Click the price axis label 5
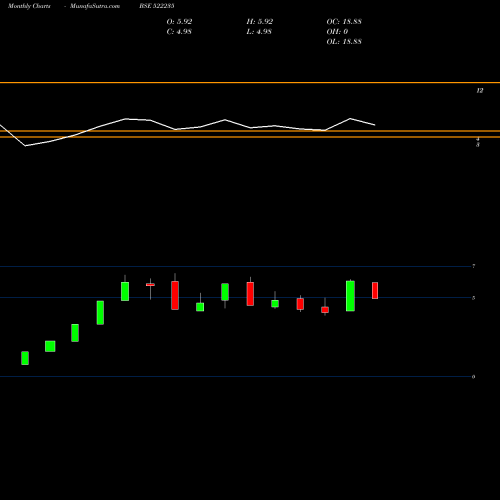 474,298
